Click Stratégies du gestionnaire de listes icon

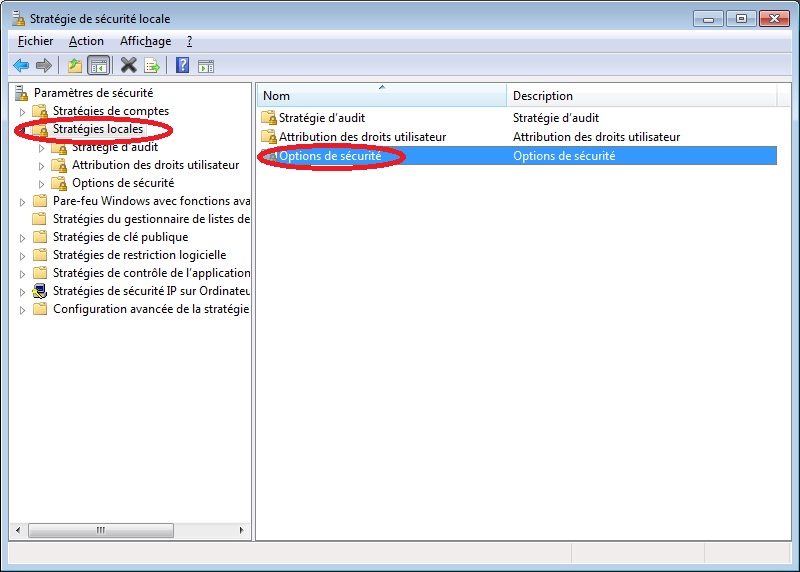(40, 219)
